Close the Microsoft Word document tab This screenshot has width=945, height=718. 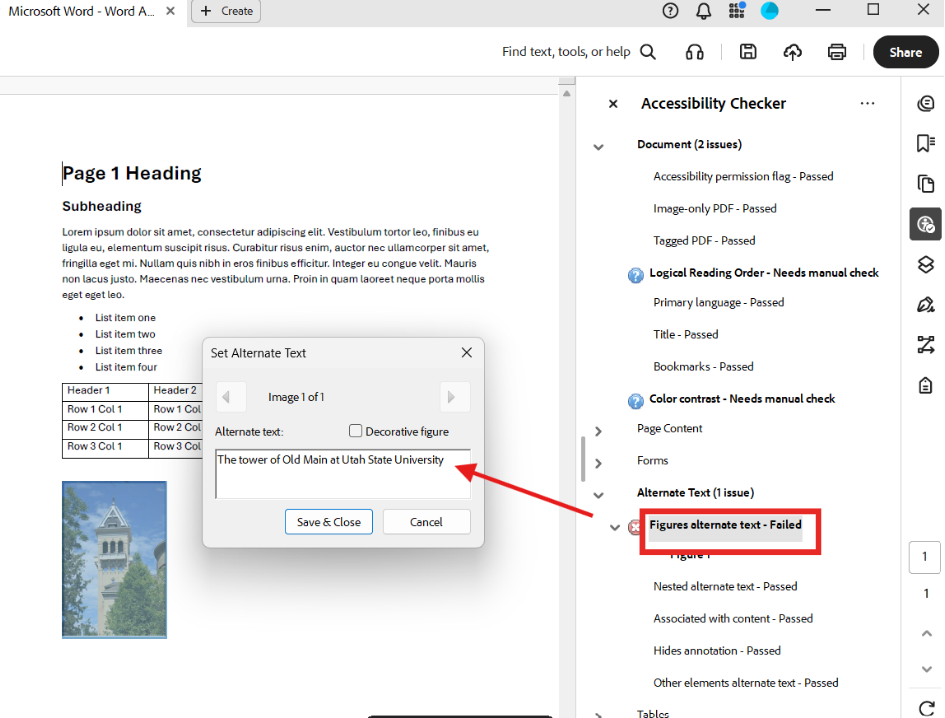pyautogui.click(x=171, y=11)
